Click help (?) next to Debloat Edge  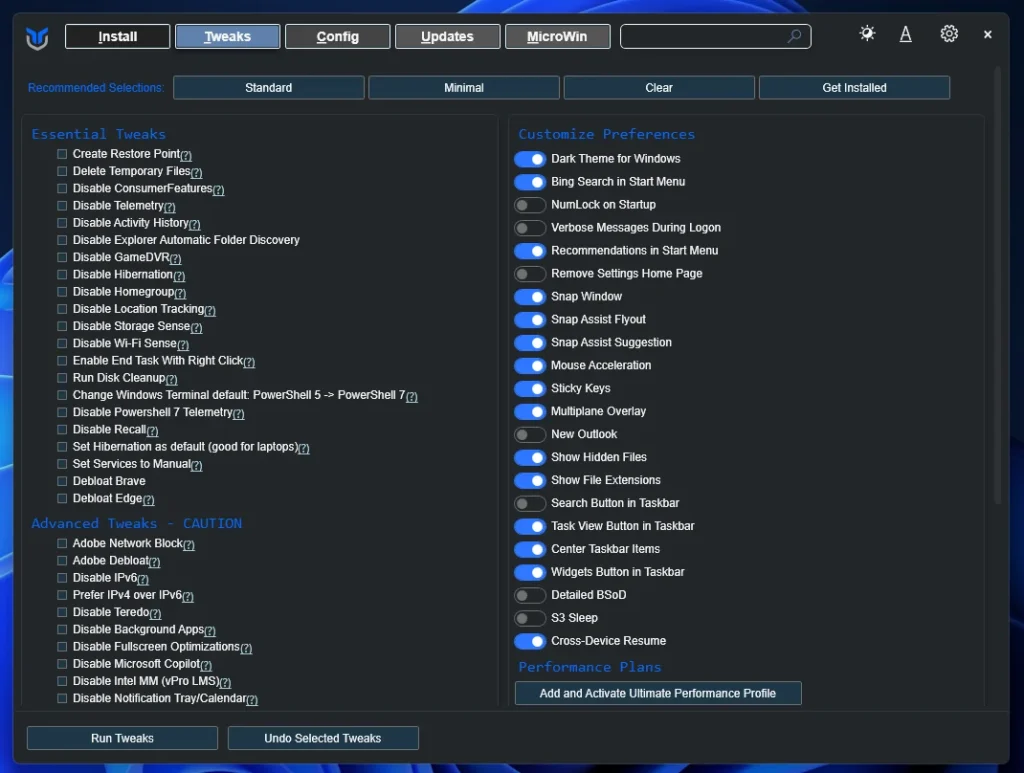(149, 500)
